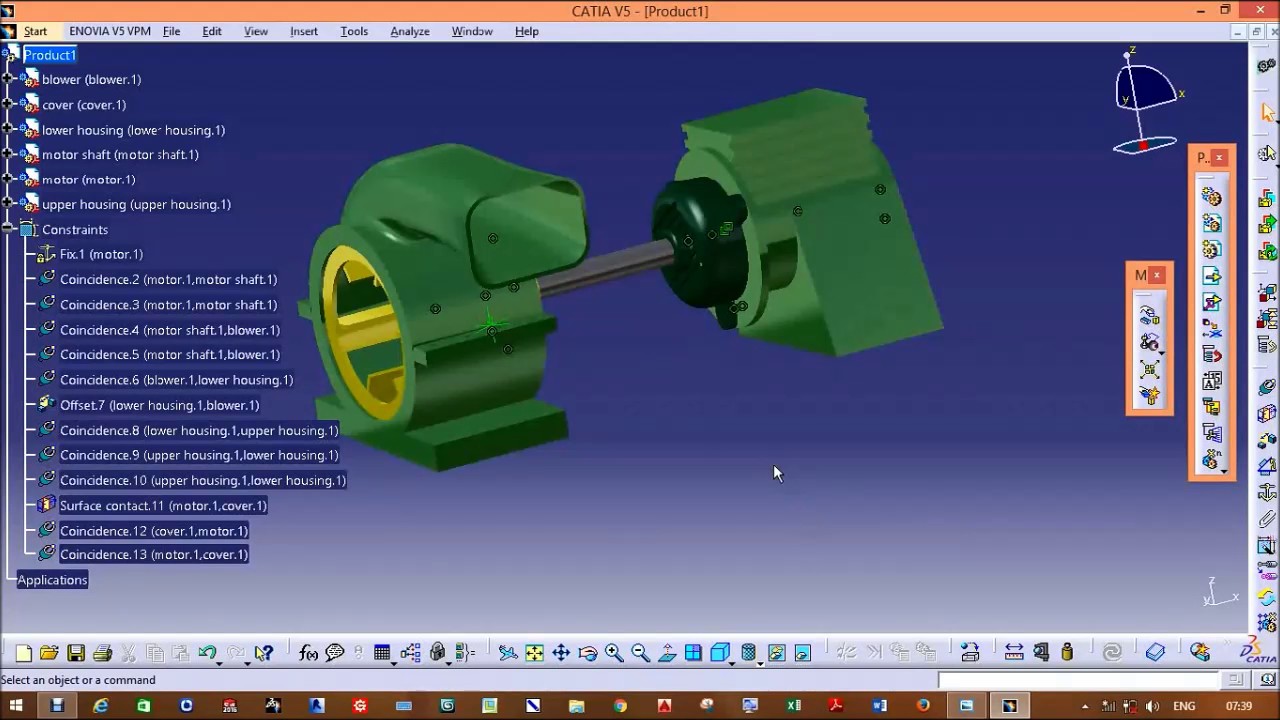This screenshot has height=720, width=1280.
Task: Toggle Swap visible space icon
Action: pos(803,653)
